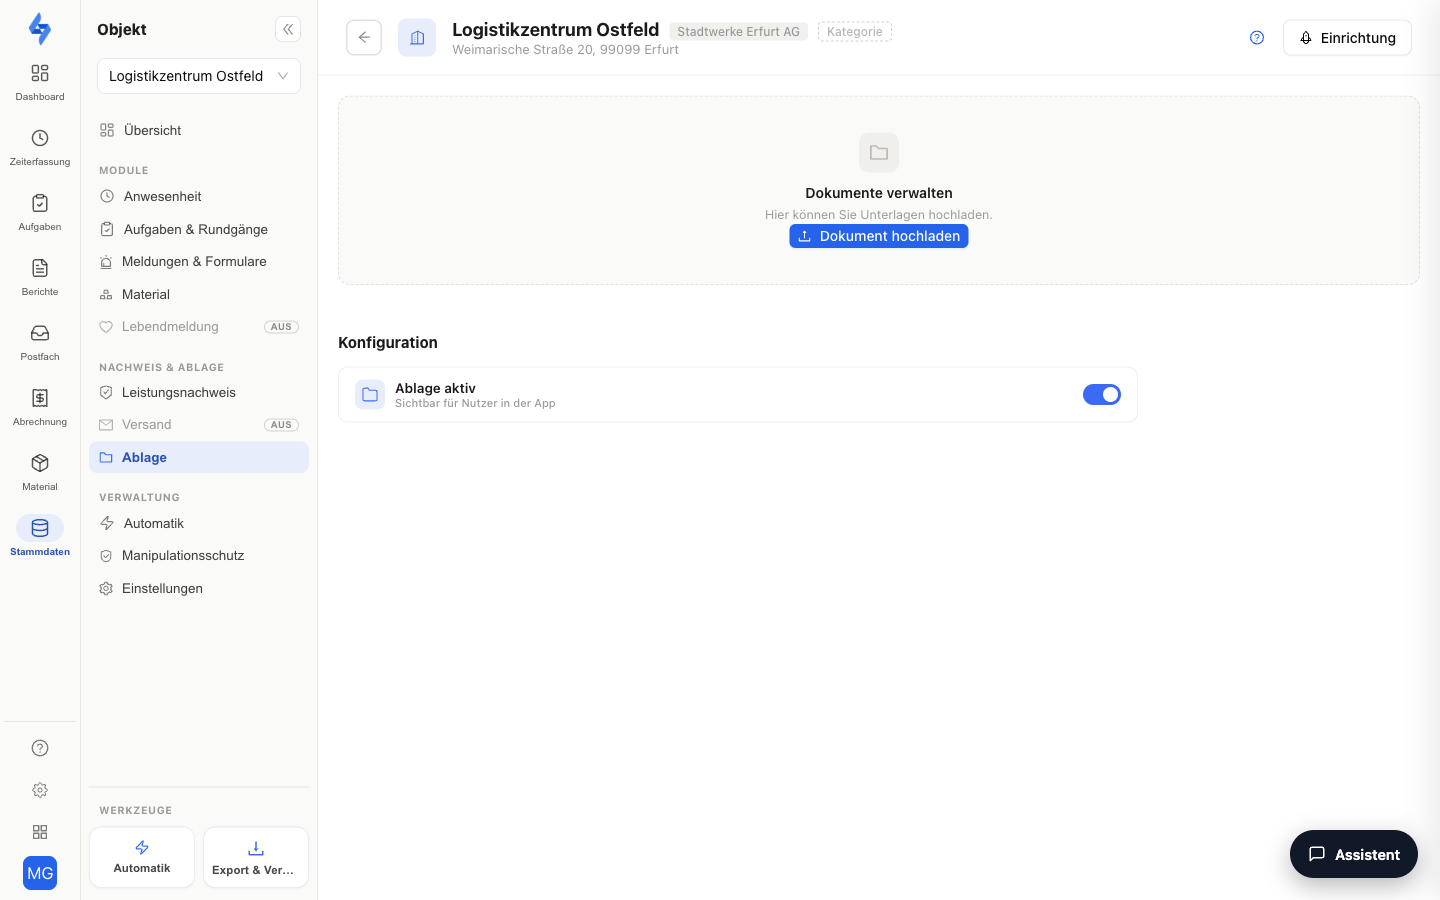Collapse the Objekt sidebar panel
Image resolution: width=1440 pixels, height=900 pixels.
[x=288, y=29]
